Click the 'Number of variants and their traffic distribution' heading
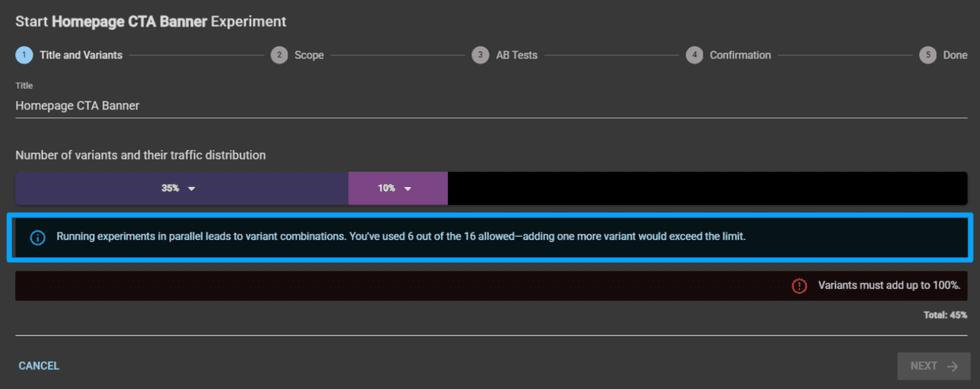This screenshot has height=389, width=980. coord(141,154)
